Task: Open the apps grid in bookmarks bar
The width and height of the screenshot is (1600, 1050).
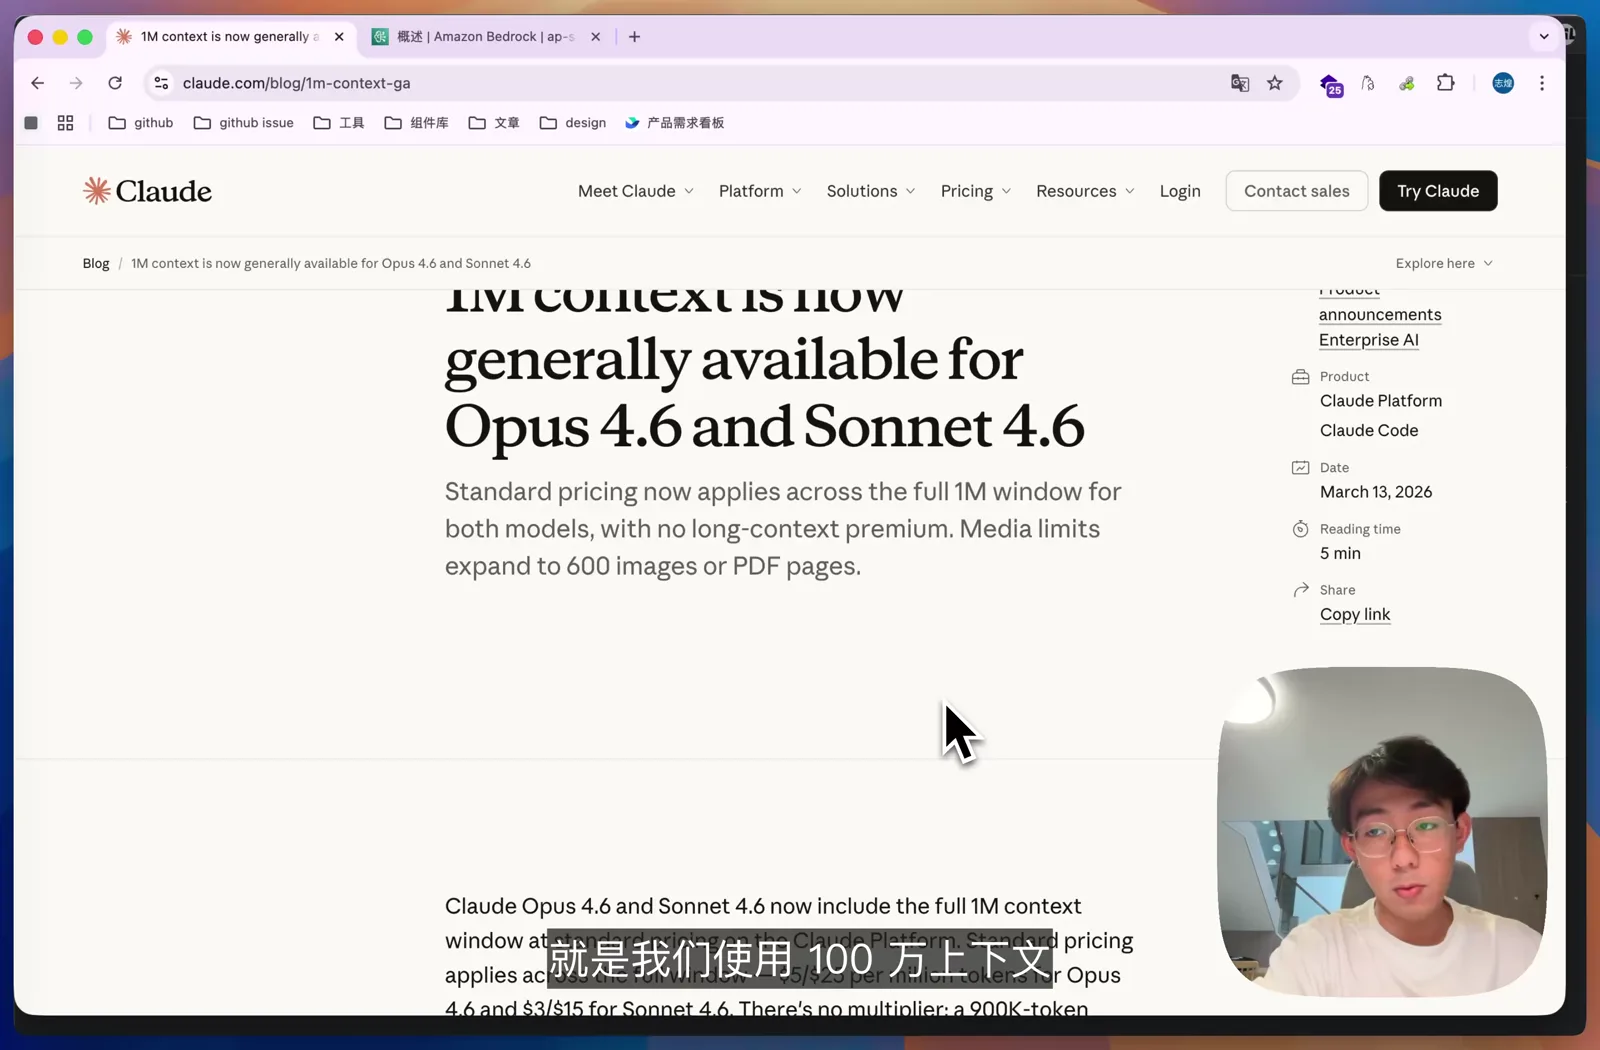Action: [65, 123]
